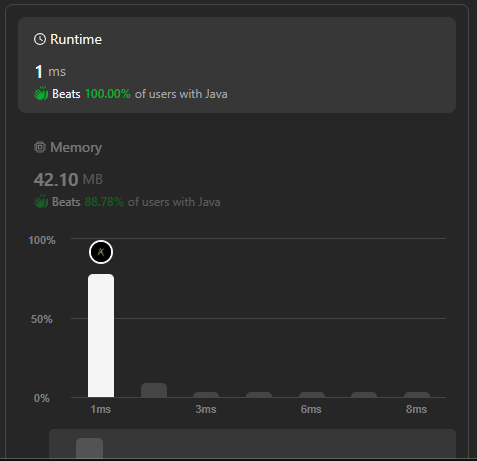
Task: Click the 1 ms runtime value
Action: [x=51, y=72]
